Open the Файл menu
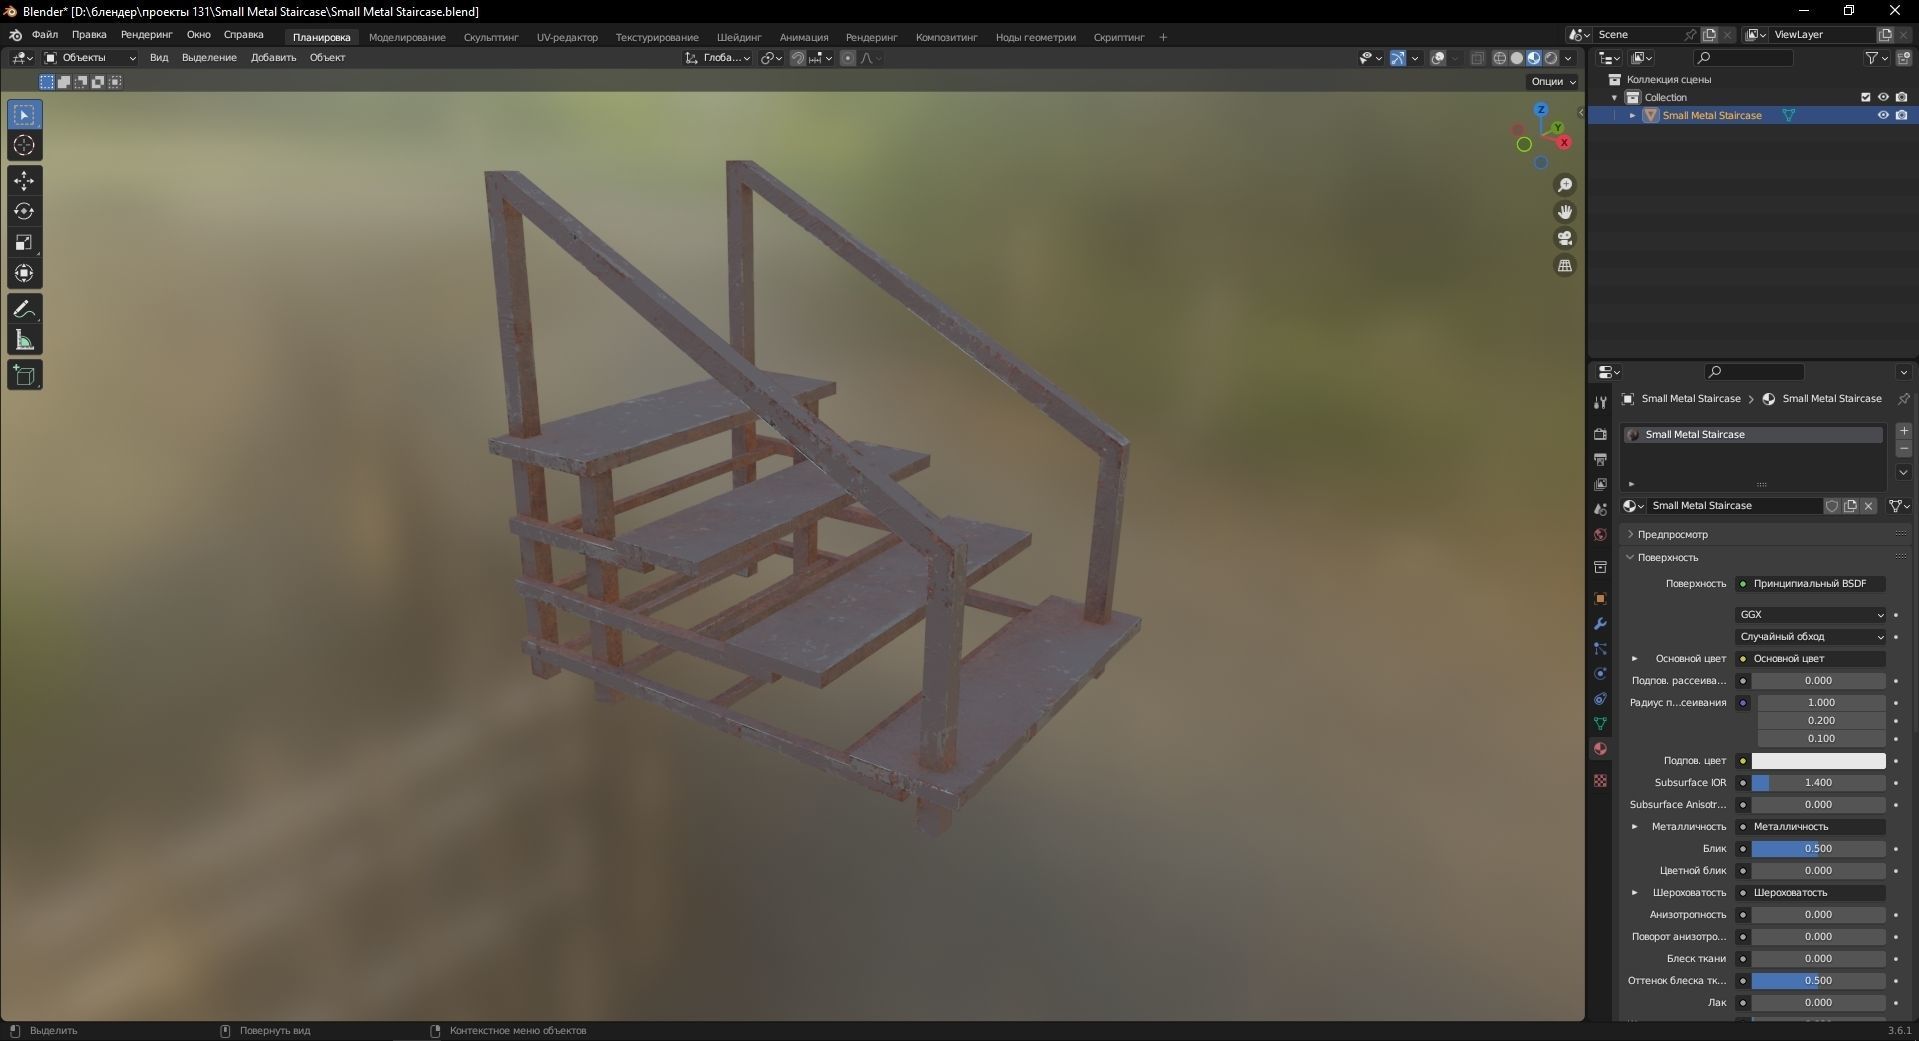The image size is (1919, 1041). click(45, 35)
